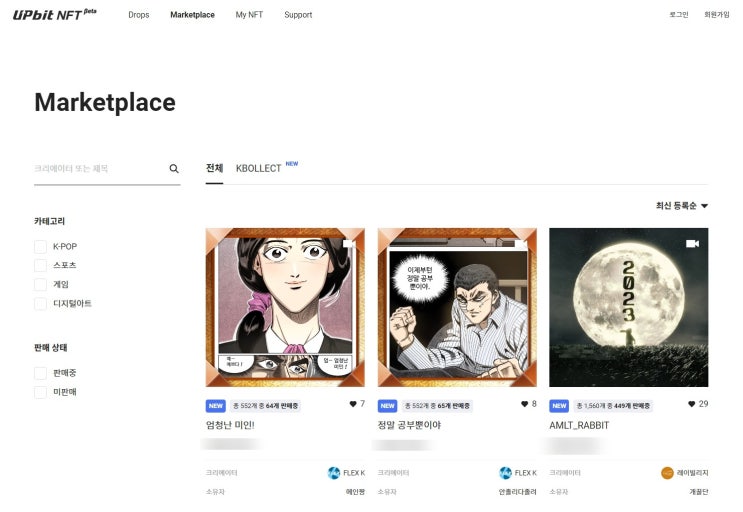Open the 정말 공부뿐이야 comic thumbnail
This screenshot has width=743, height=512.
point(457,307)
